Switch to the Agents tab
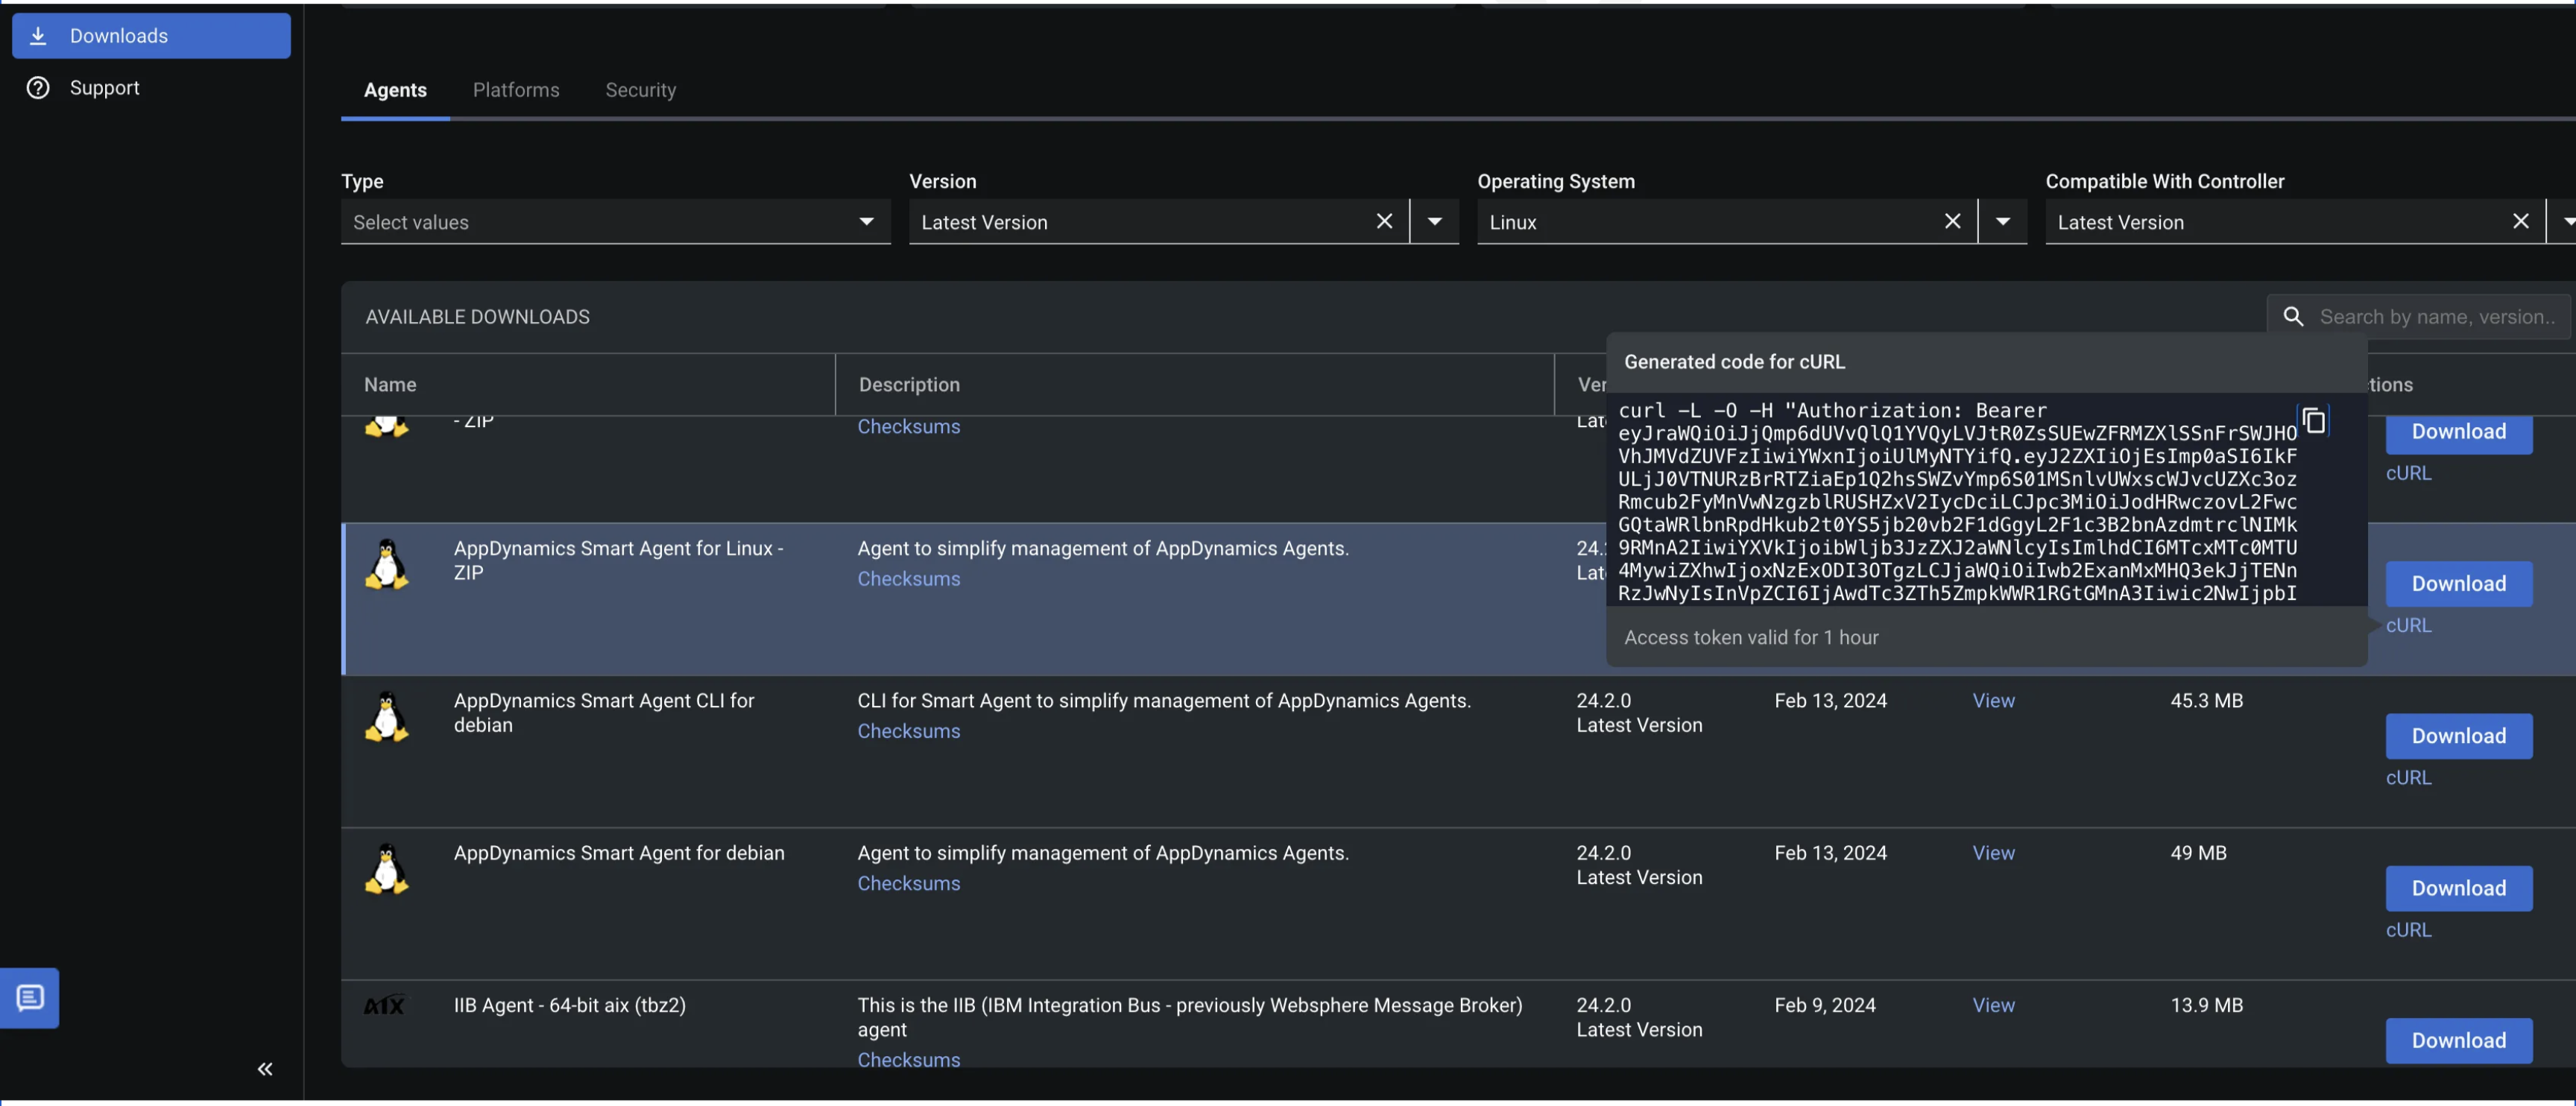 395,90
